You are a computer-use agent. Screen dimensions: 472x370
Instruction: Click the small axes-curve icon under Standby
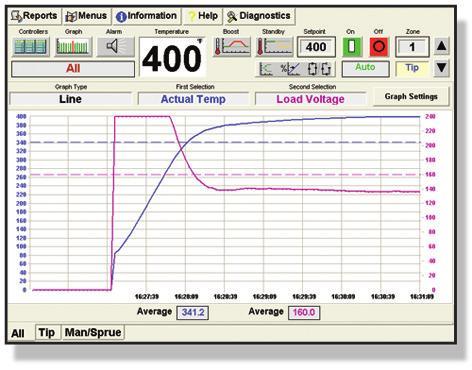click(266, 69)
